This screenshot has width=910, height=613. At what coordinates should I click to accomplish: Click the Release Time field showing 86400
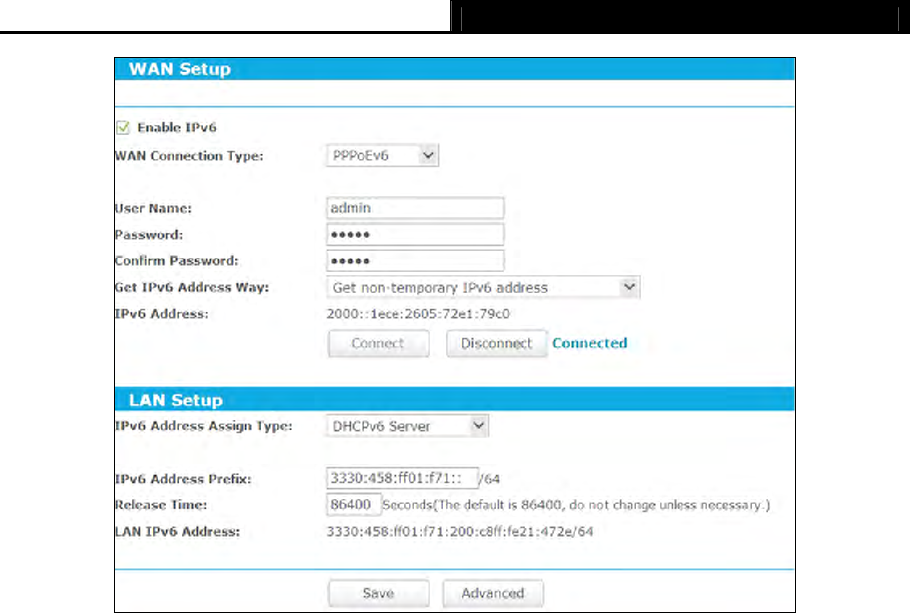(x=353, y=504)
